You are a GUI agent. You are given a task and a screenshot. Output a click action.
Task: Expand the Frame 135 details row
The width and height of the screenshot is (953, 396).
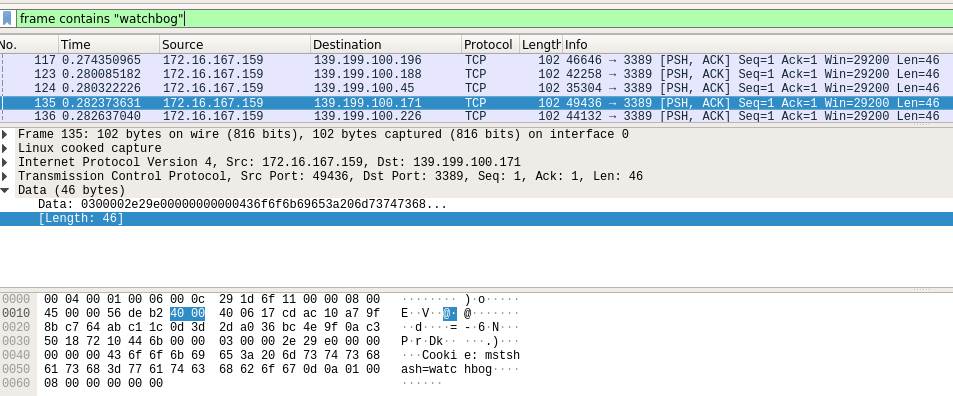[x=5, y=134]
